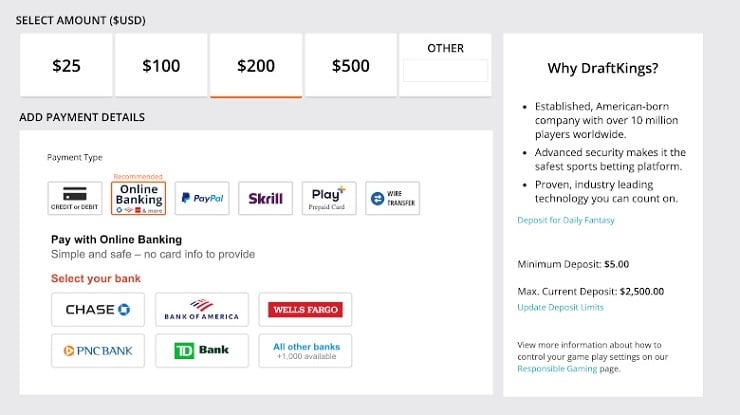
Task: Pick PayPal as the payment type
Action: click(x=202, y=198)
